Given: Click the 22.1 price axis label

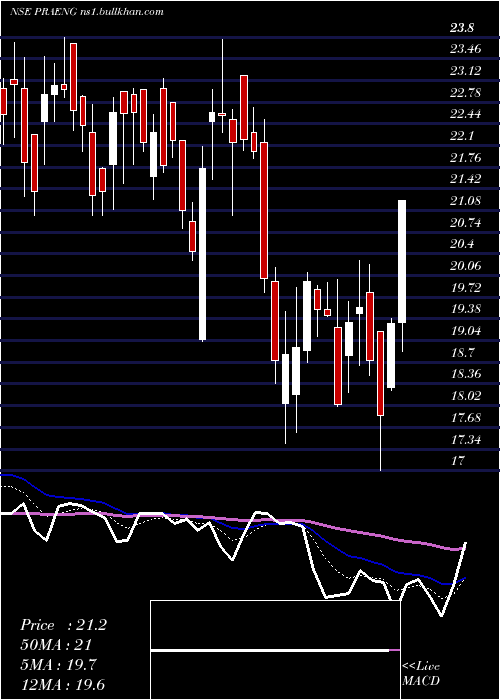Looking at the screenshot, I should [461, 136].
